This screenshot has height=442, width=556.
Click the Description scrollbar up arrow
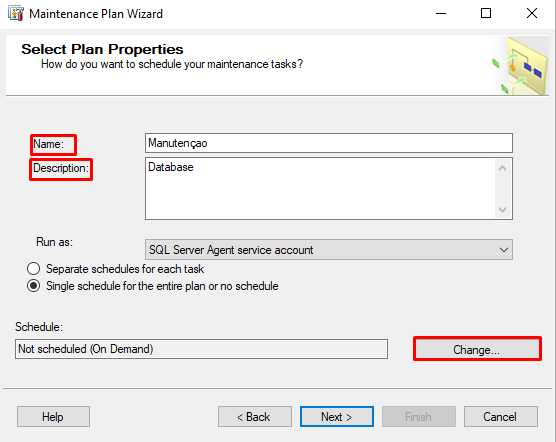coord(502,168)
